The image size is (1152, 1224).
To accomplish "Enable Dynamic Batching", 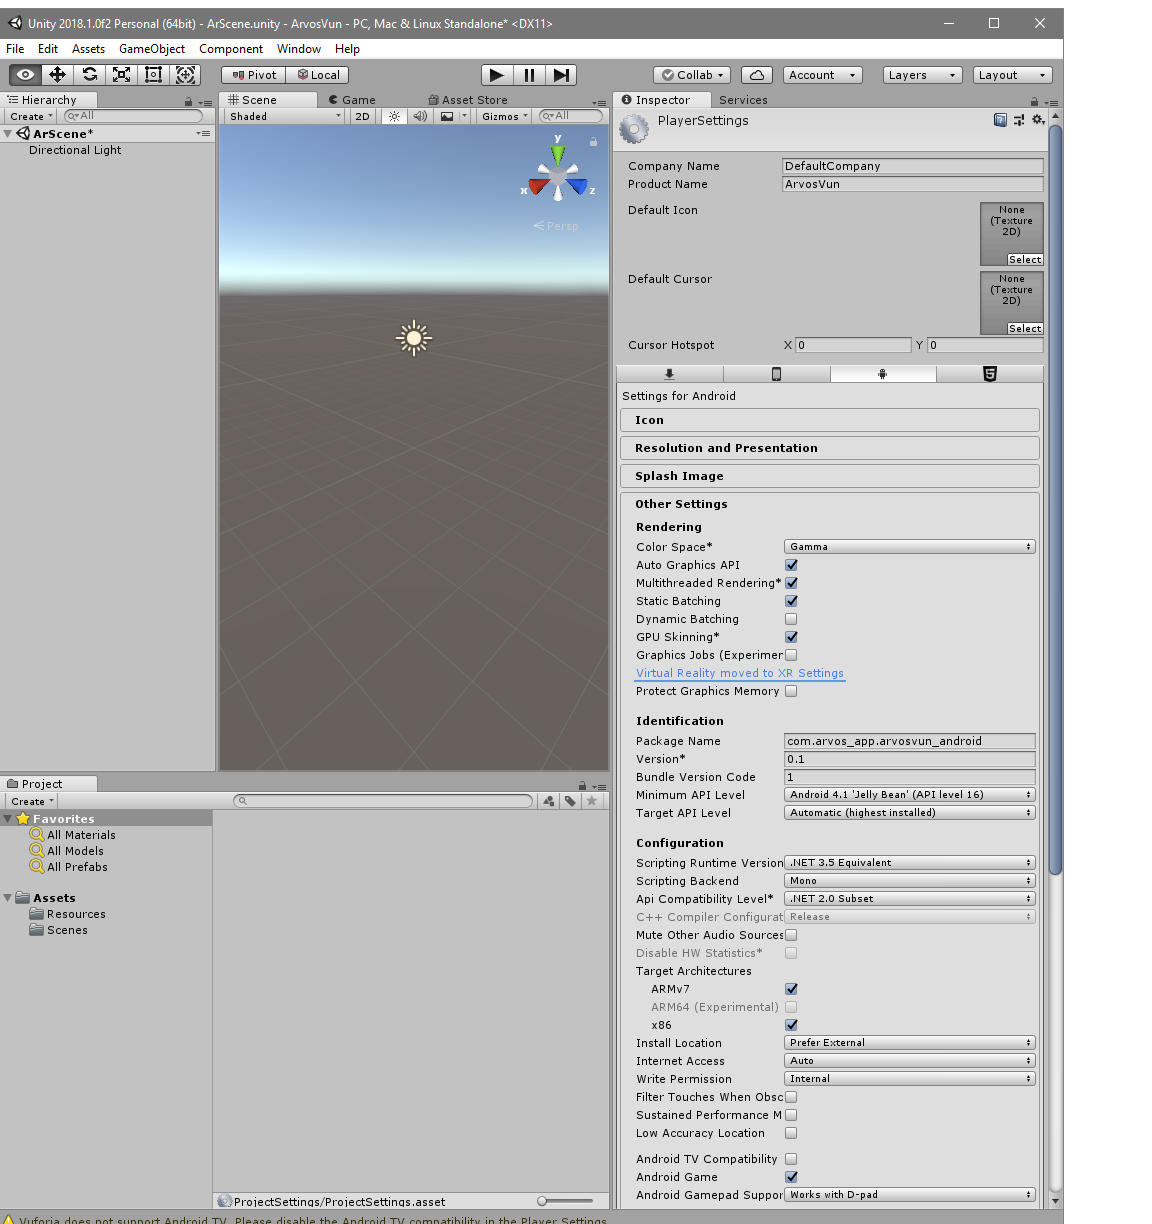I will point(791,618).
